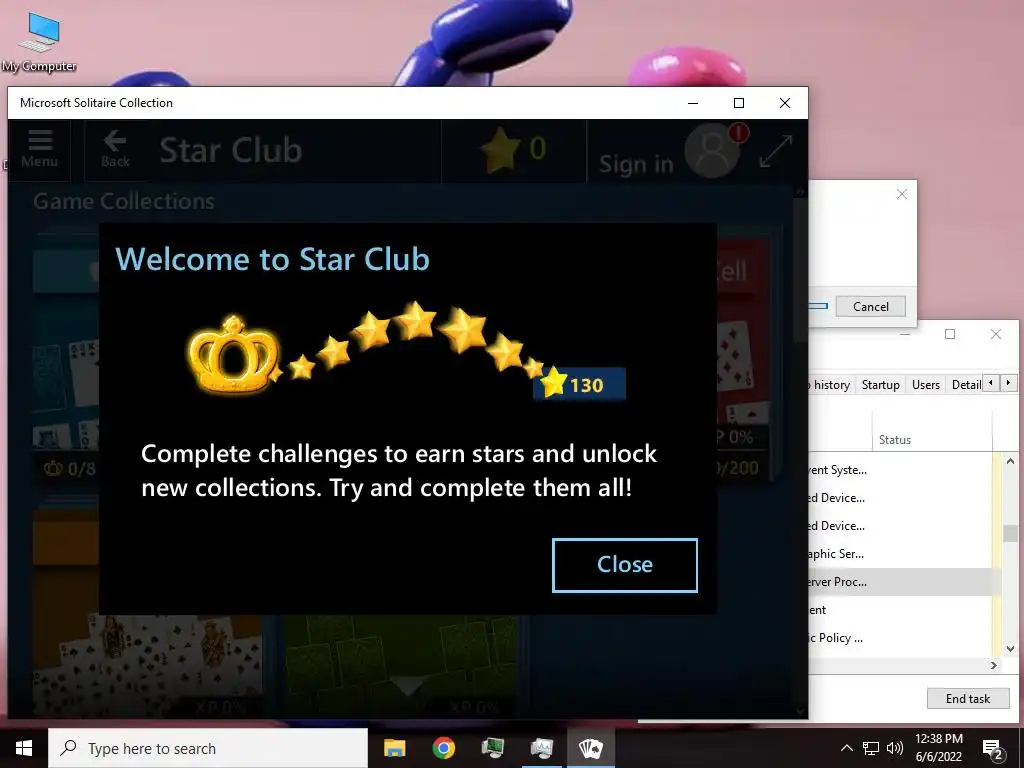
Task: Open the notification center icon
Action: (993, 749)
